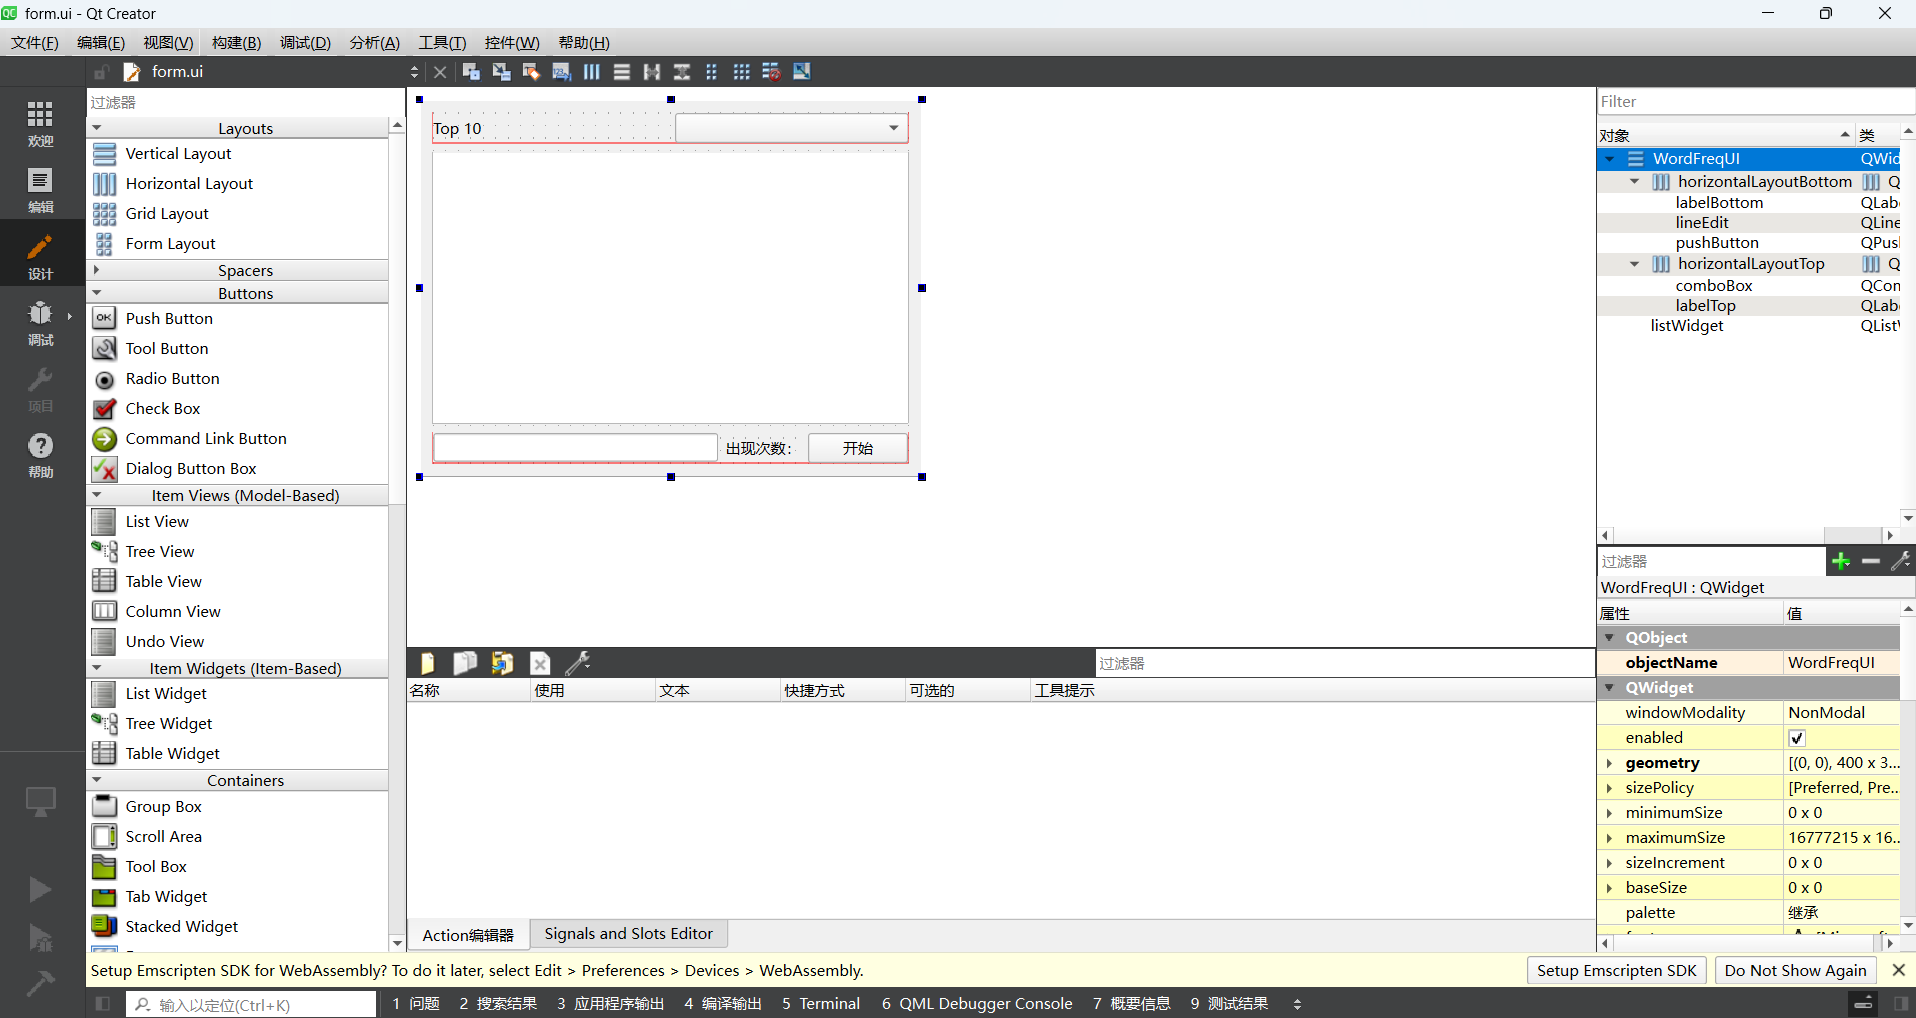Switch to Edit Tab Order mode

coord(561,72)
